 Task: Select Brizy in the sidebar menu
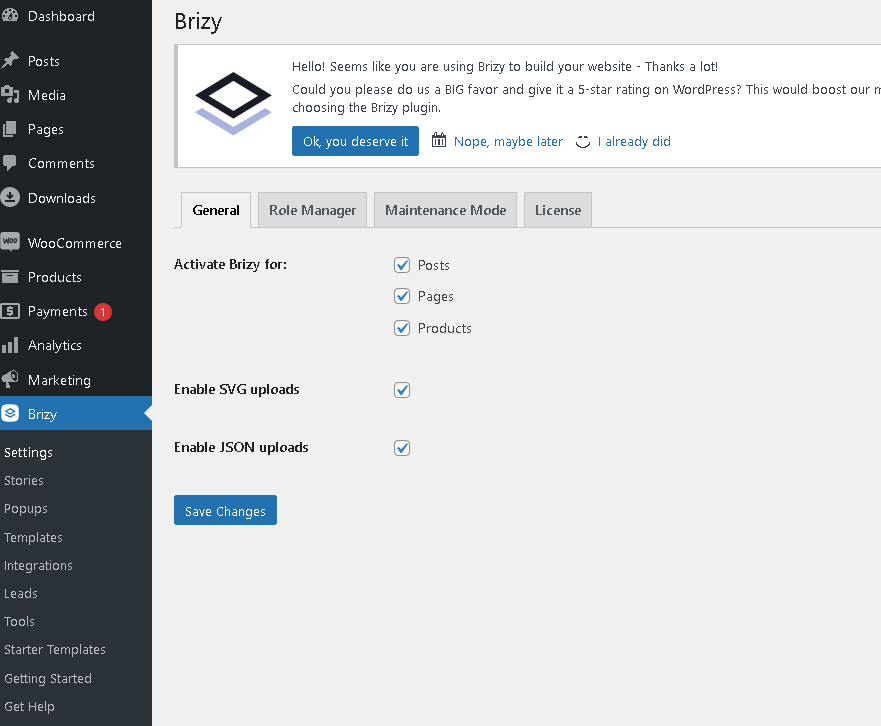click(x=76, y=414)
